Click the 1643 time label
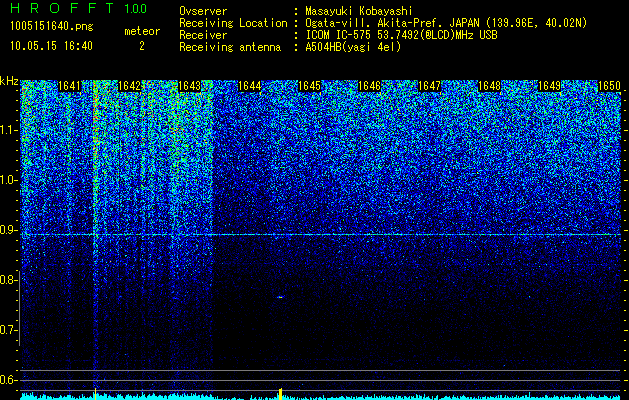629x400 pixels. pos(189,86)
